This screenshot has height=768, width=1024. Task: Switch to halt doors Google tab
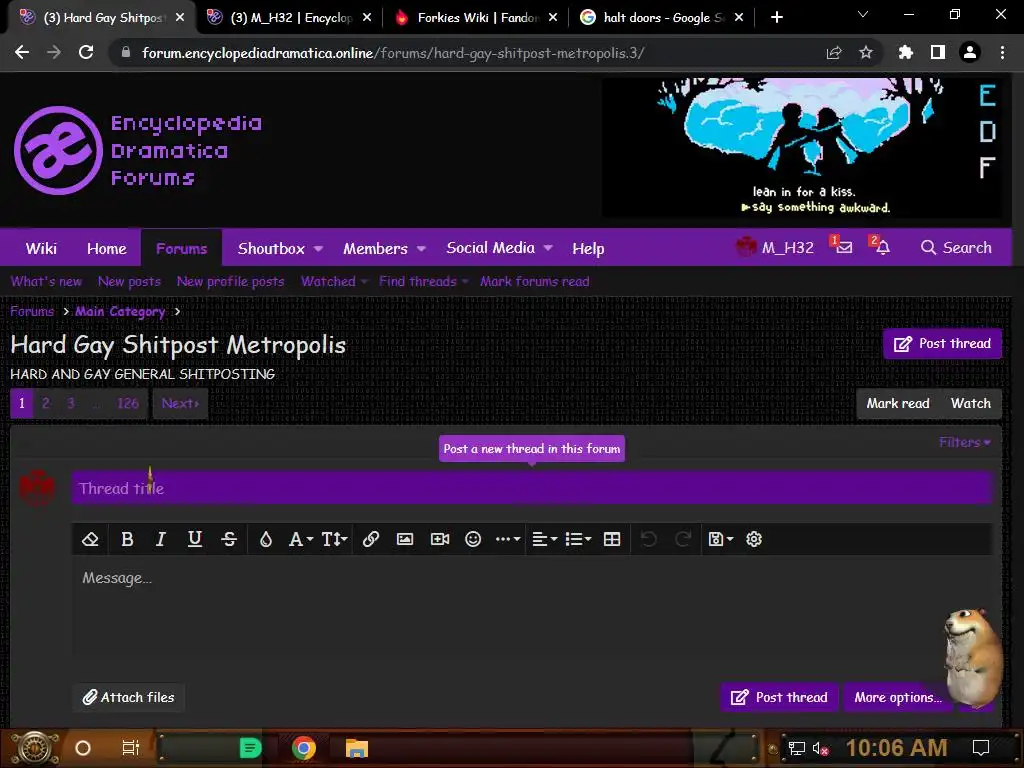click(663, 18)
